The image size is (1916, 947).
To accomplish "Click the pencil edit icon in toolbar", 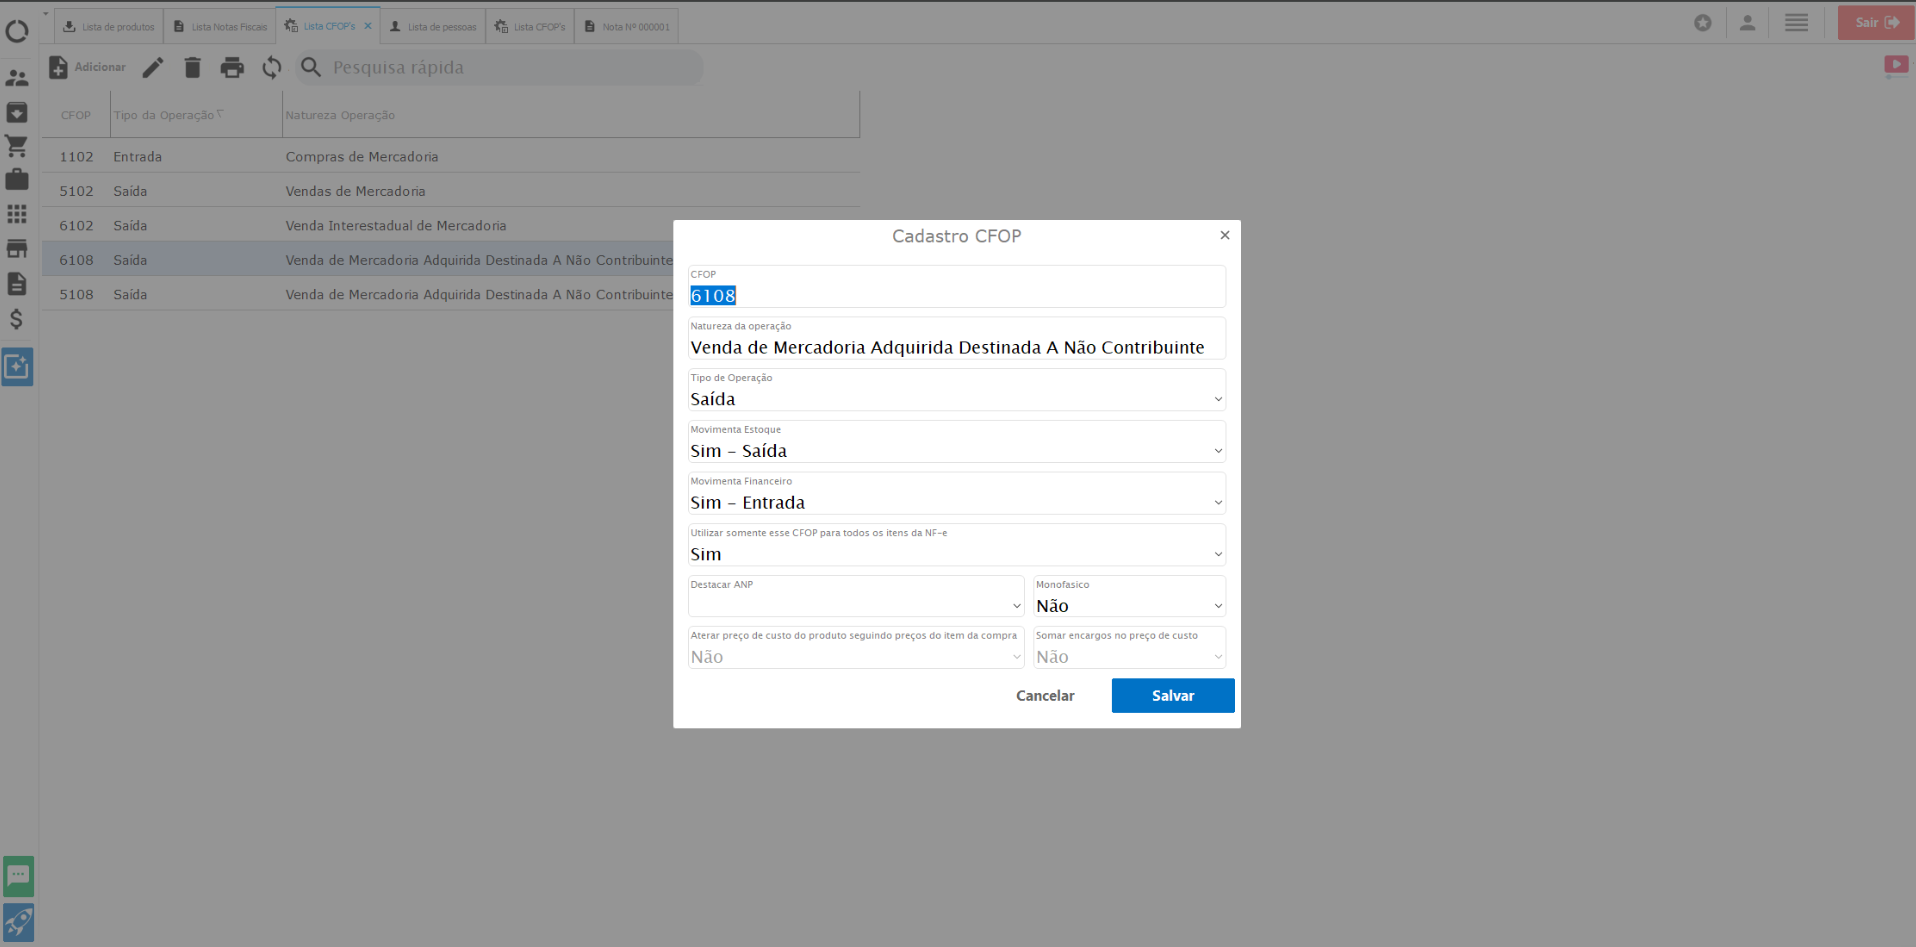I will point(152,67).
